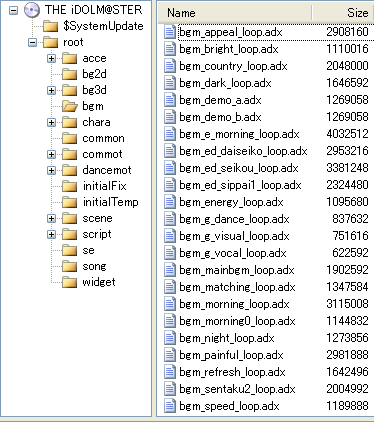Screen dimensions: 374x422
Task: Expand the bg3d folder node
Action: (51, 90)
